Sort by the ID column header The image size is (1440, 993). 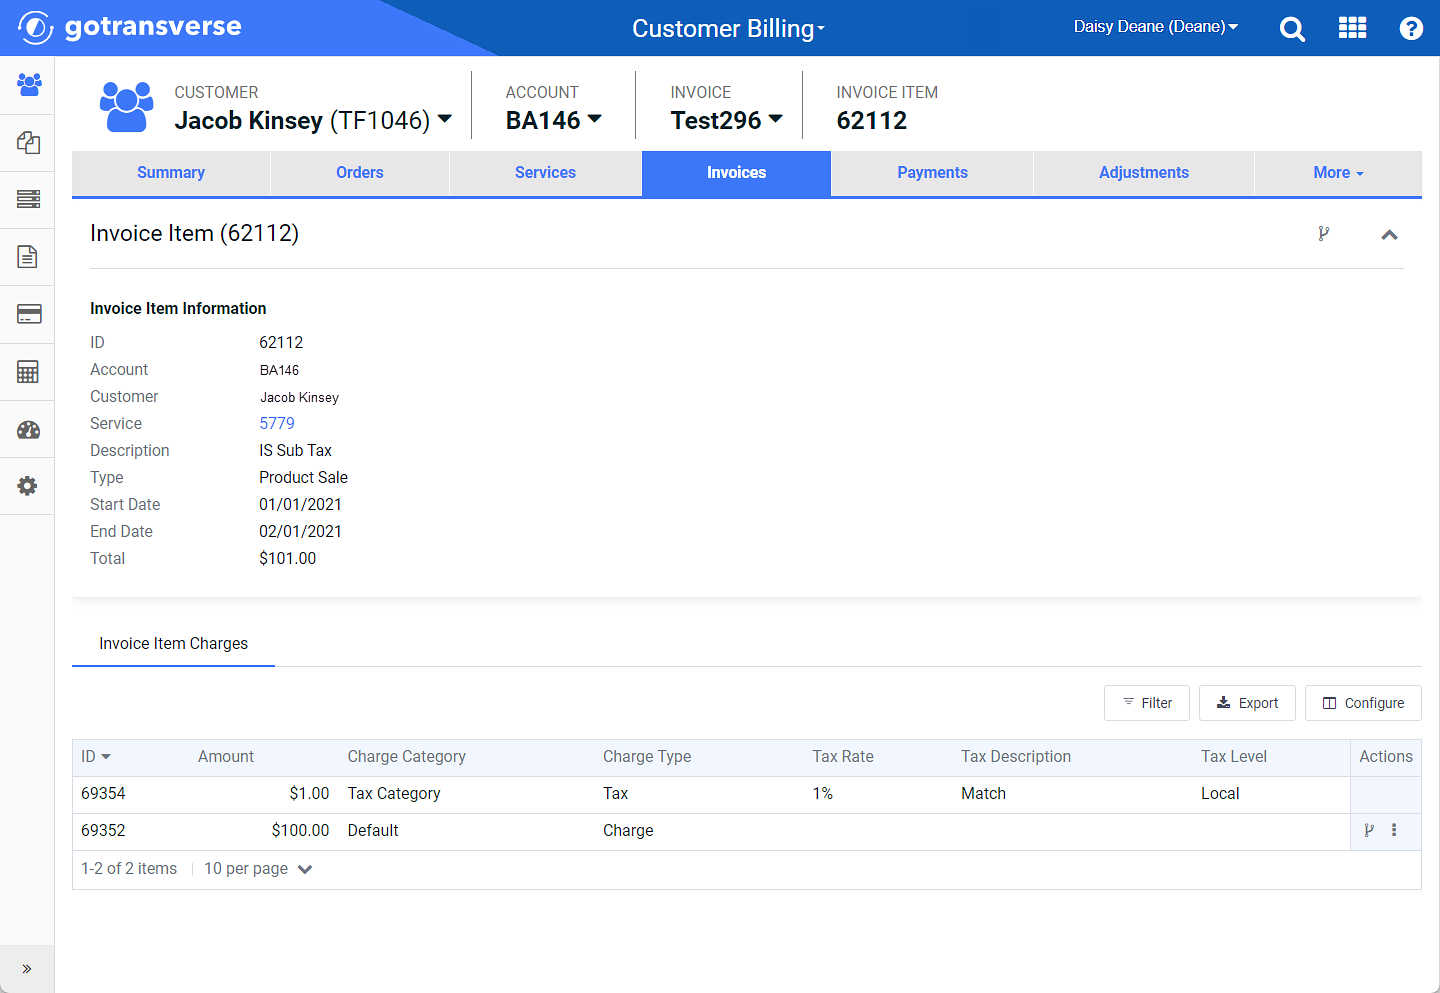96,757
